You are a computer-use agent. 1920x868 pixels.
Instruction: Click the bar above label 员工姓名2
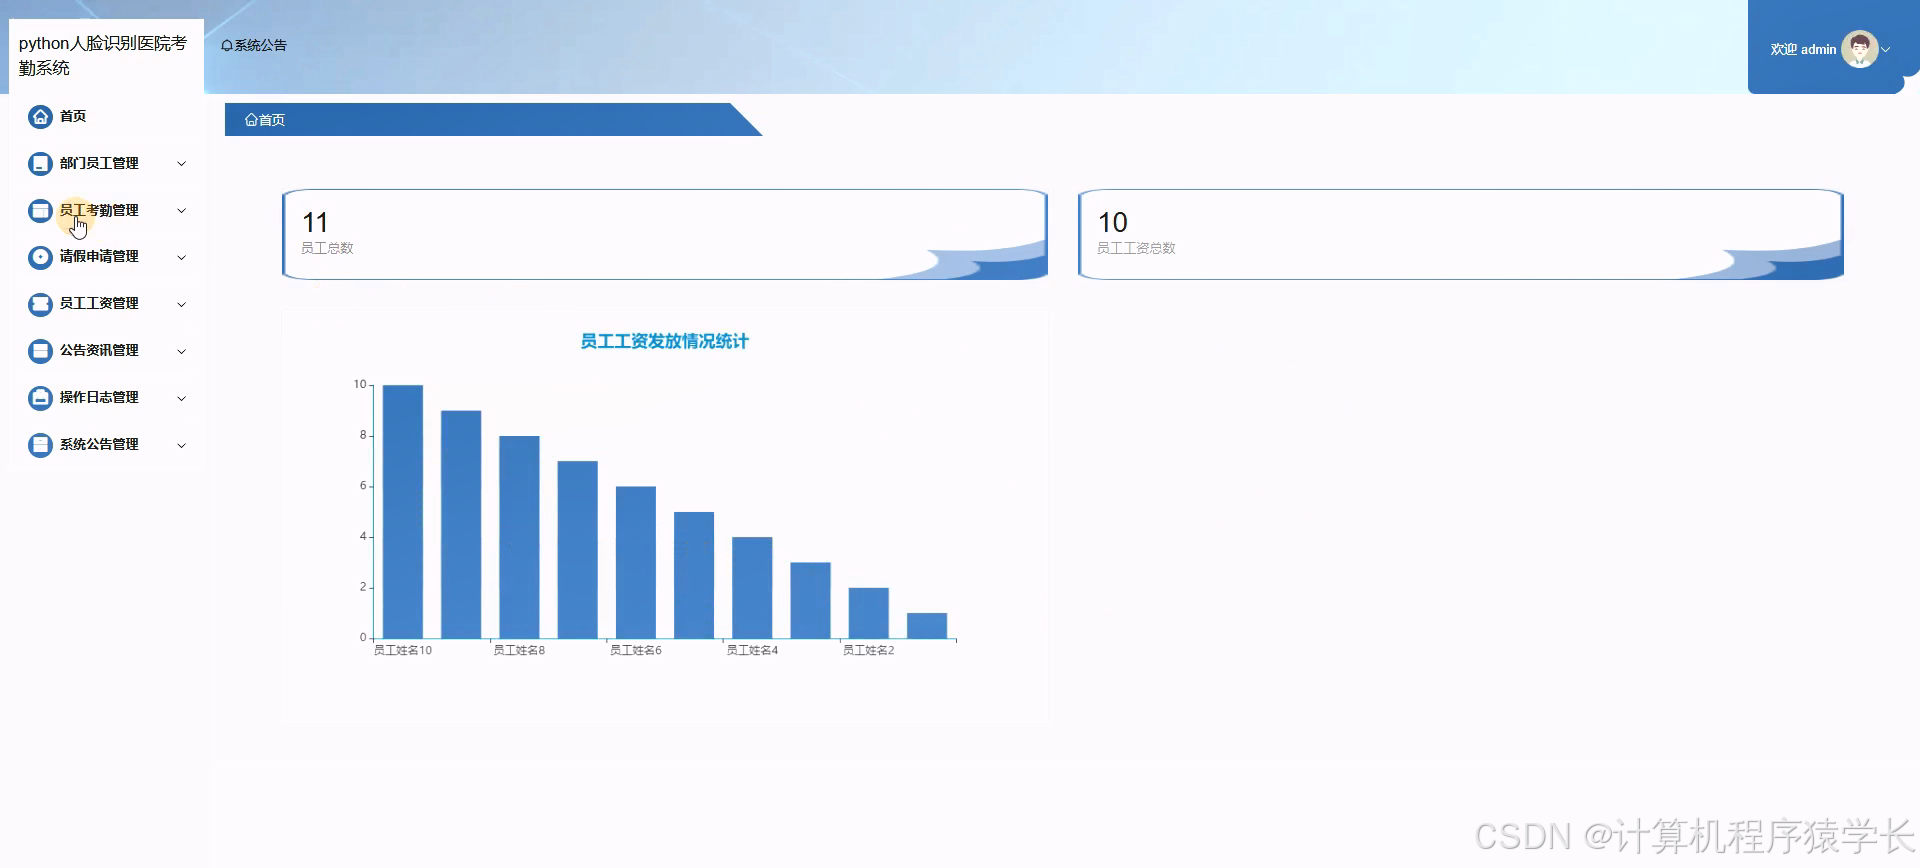[869, 613]
